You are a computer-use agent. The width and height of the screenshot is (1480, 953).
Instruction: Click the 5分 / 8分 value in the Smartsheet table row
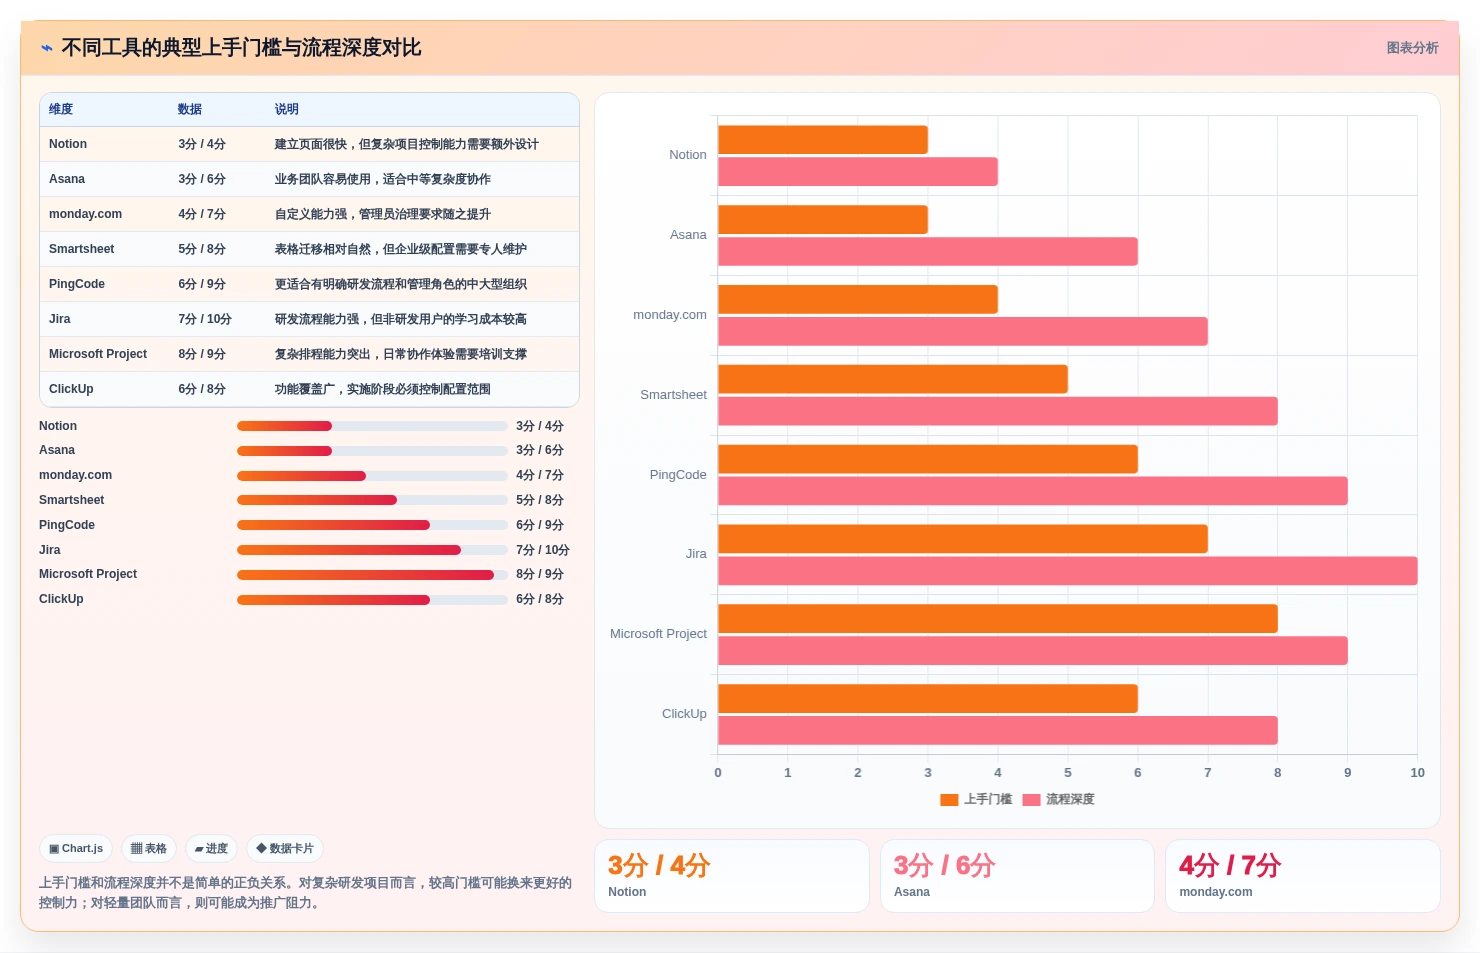pyautogui.click(x=202, y=249)
